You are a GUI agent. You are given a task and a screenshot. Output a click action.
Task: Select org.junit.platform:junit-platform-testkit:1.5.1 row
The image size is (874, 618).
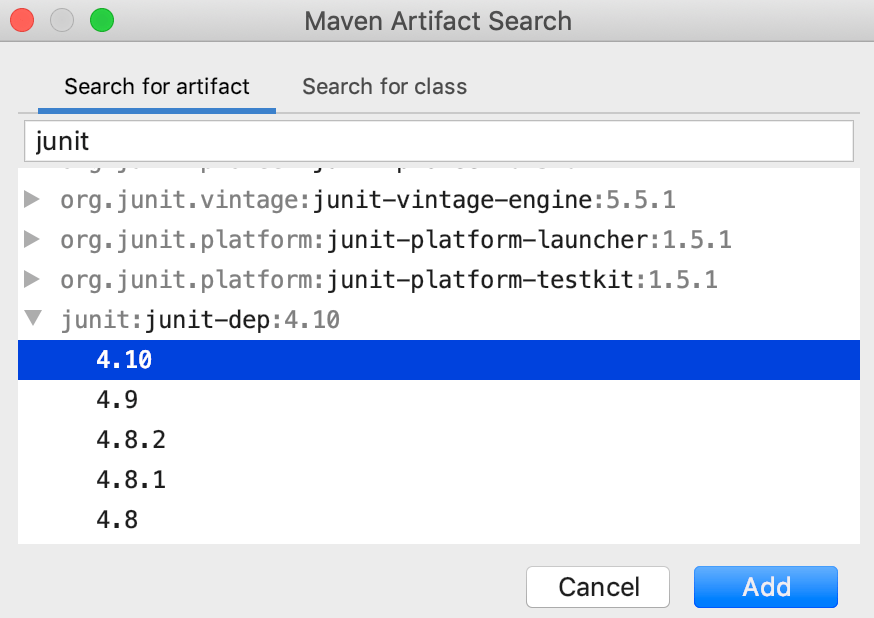click(x=439, y=280)
